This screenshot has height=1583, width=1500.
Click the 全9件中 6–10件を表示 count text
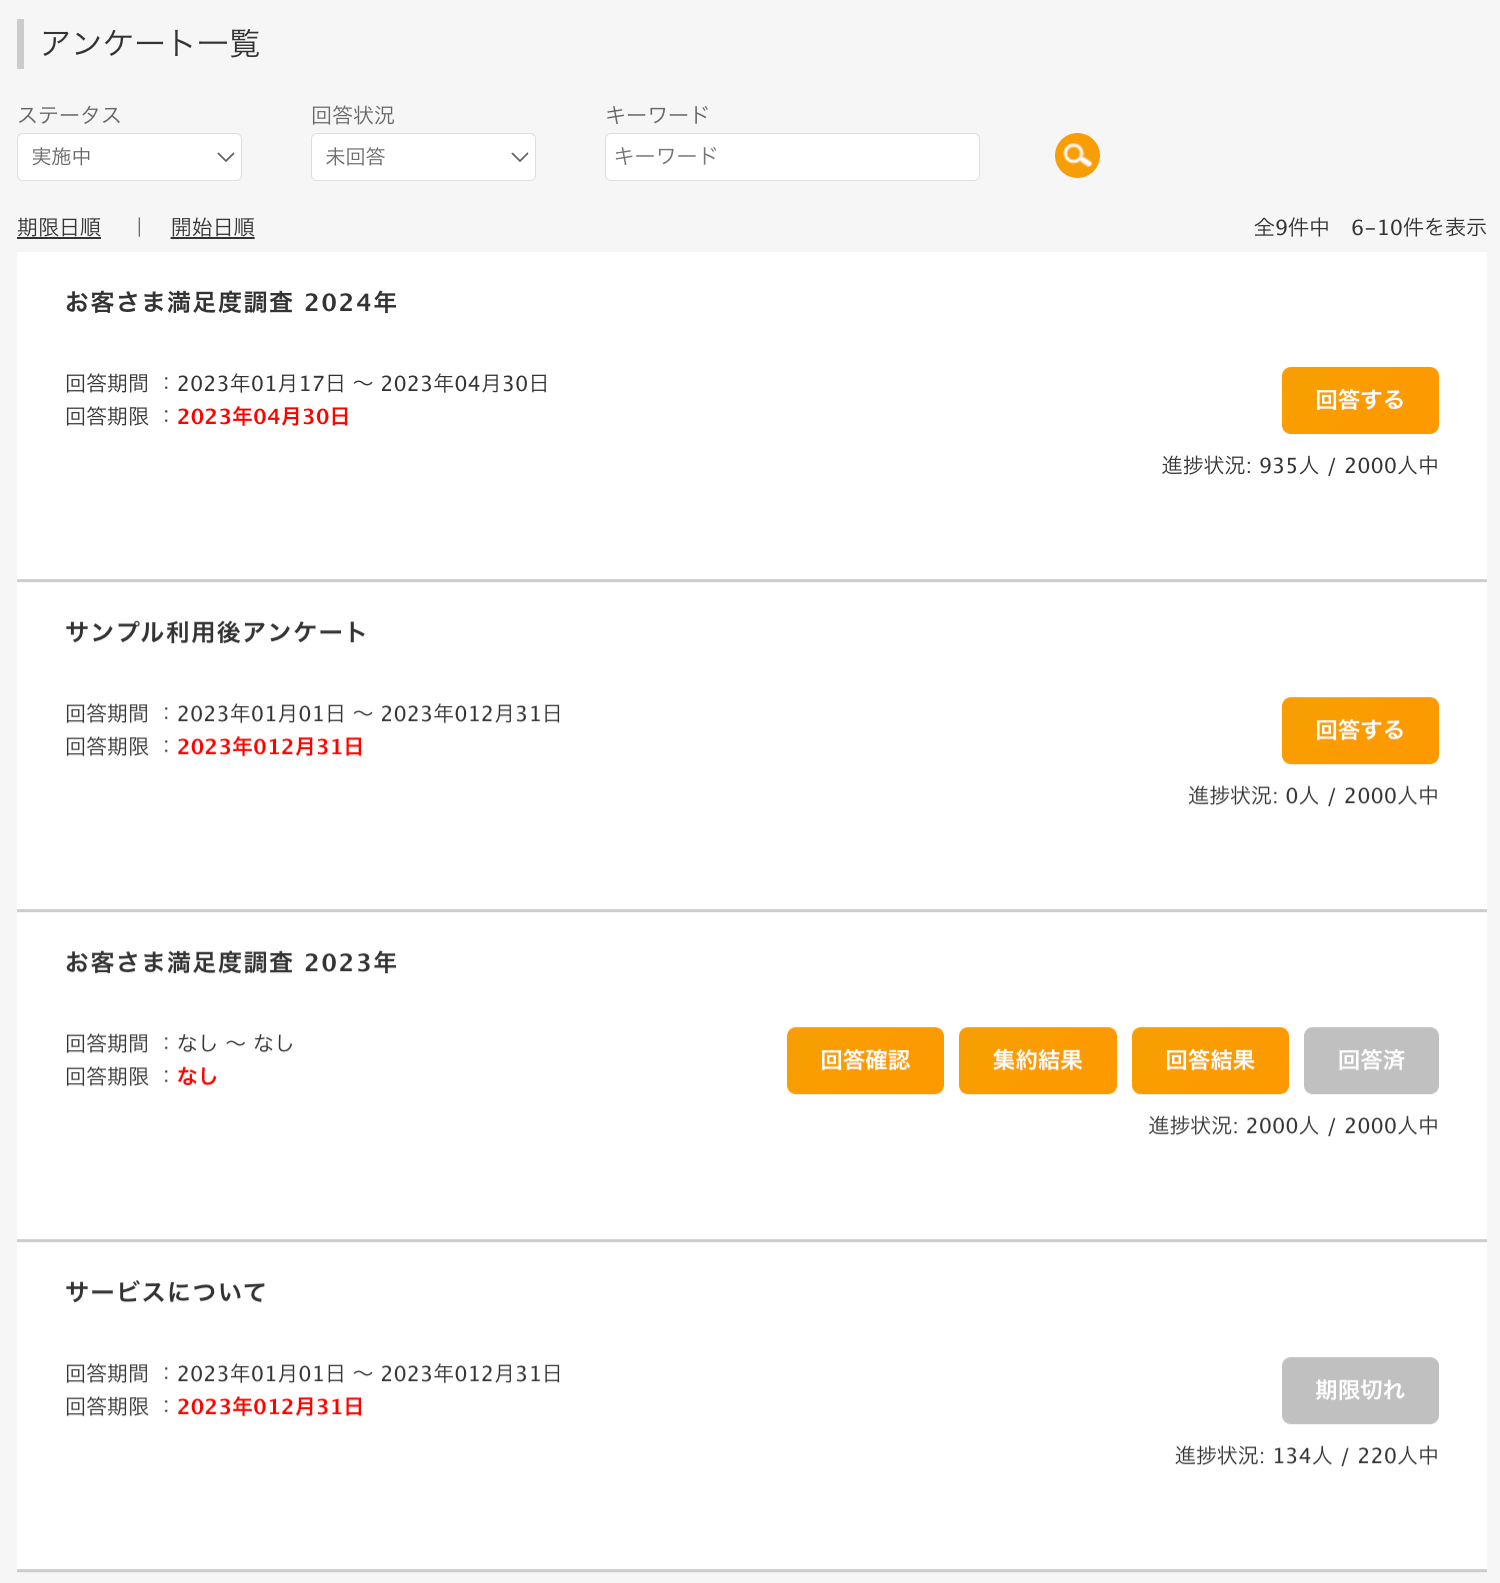1369,228
